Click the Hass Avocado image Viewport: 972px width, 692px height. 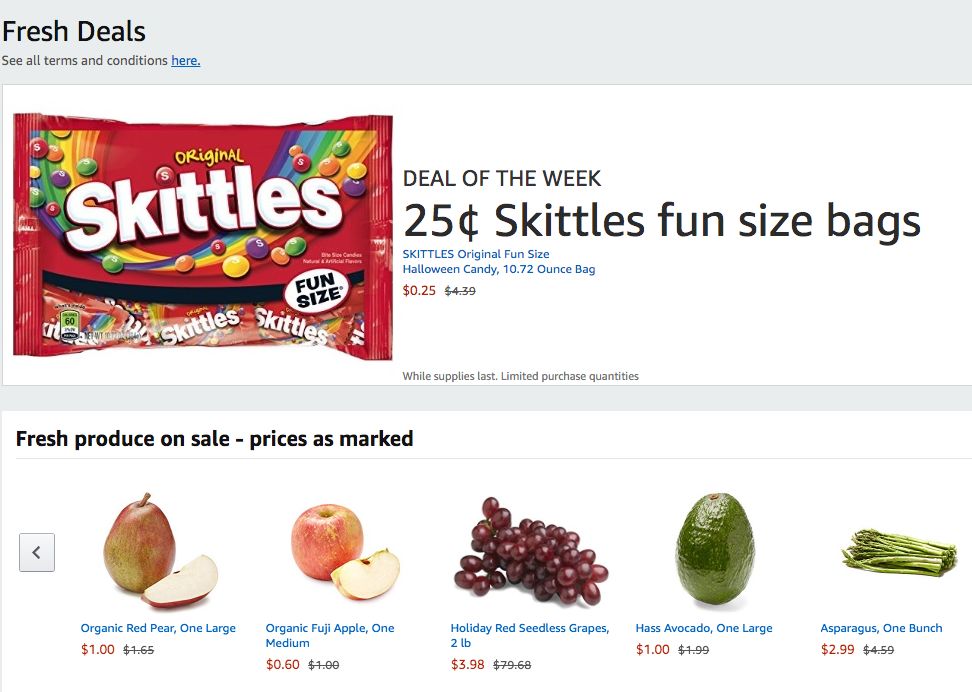coord(714,551)
